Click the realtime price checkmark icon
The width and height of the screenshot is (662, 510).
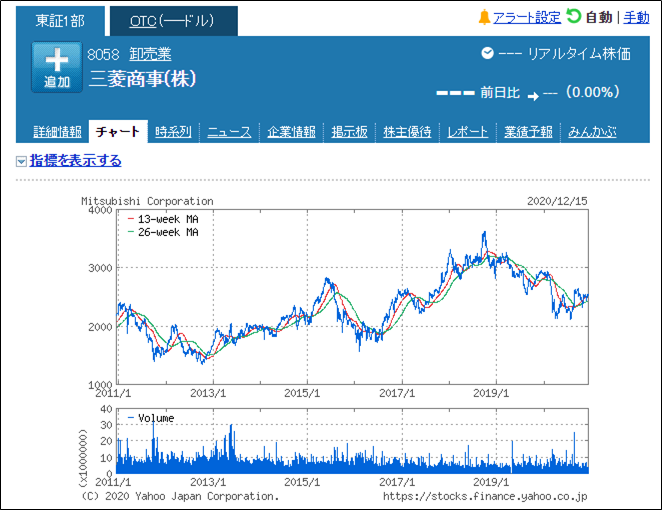click(487, 53)
